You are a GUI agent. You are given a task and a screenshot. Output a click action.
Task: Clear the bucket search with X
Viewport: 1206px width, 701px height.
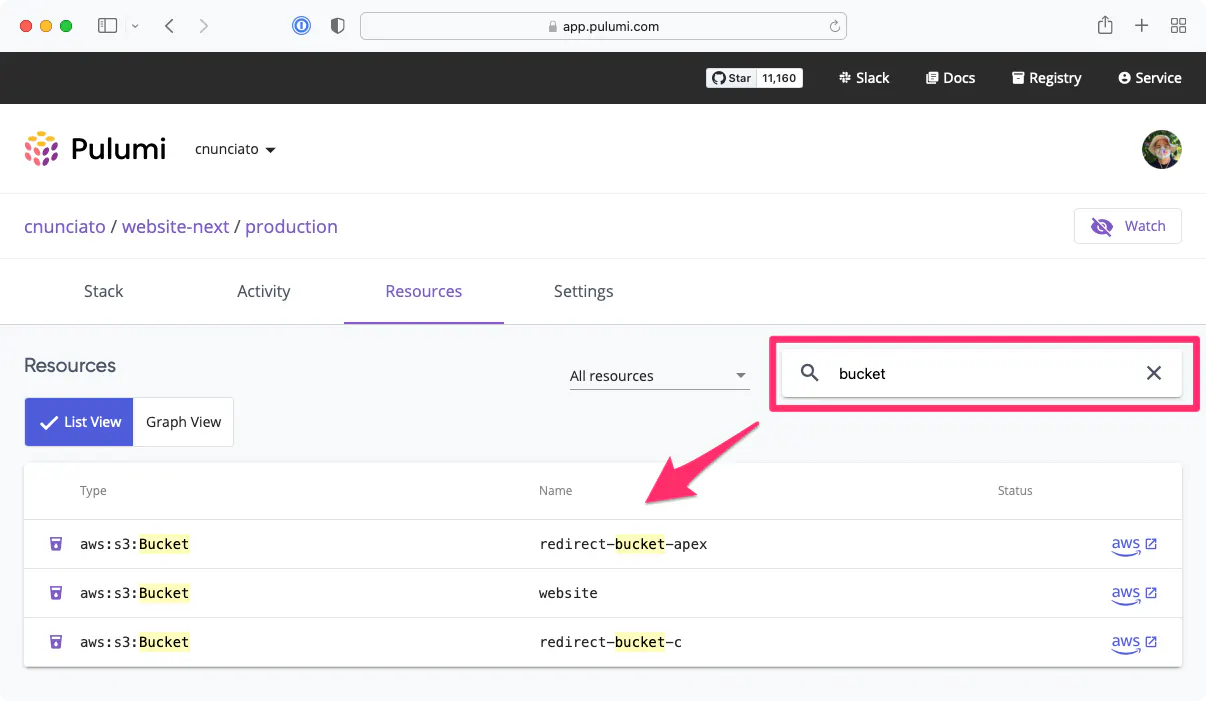coord(1154,373)
